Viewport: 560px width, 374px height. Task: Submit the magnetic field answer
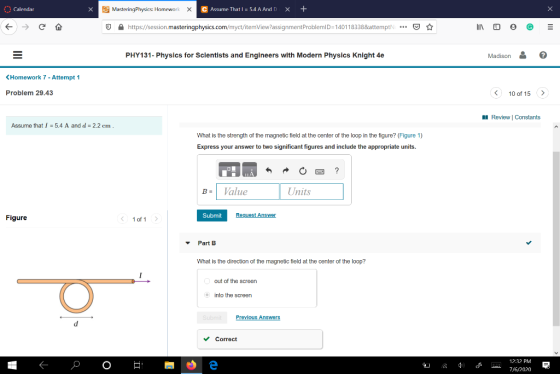pyautogui.click(x=212, y=215)
